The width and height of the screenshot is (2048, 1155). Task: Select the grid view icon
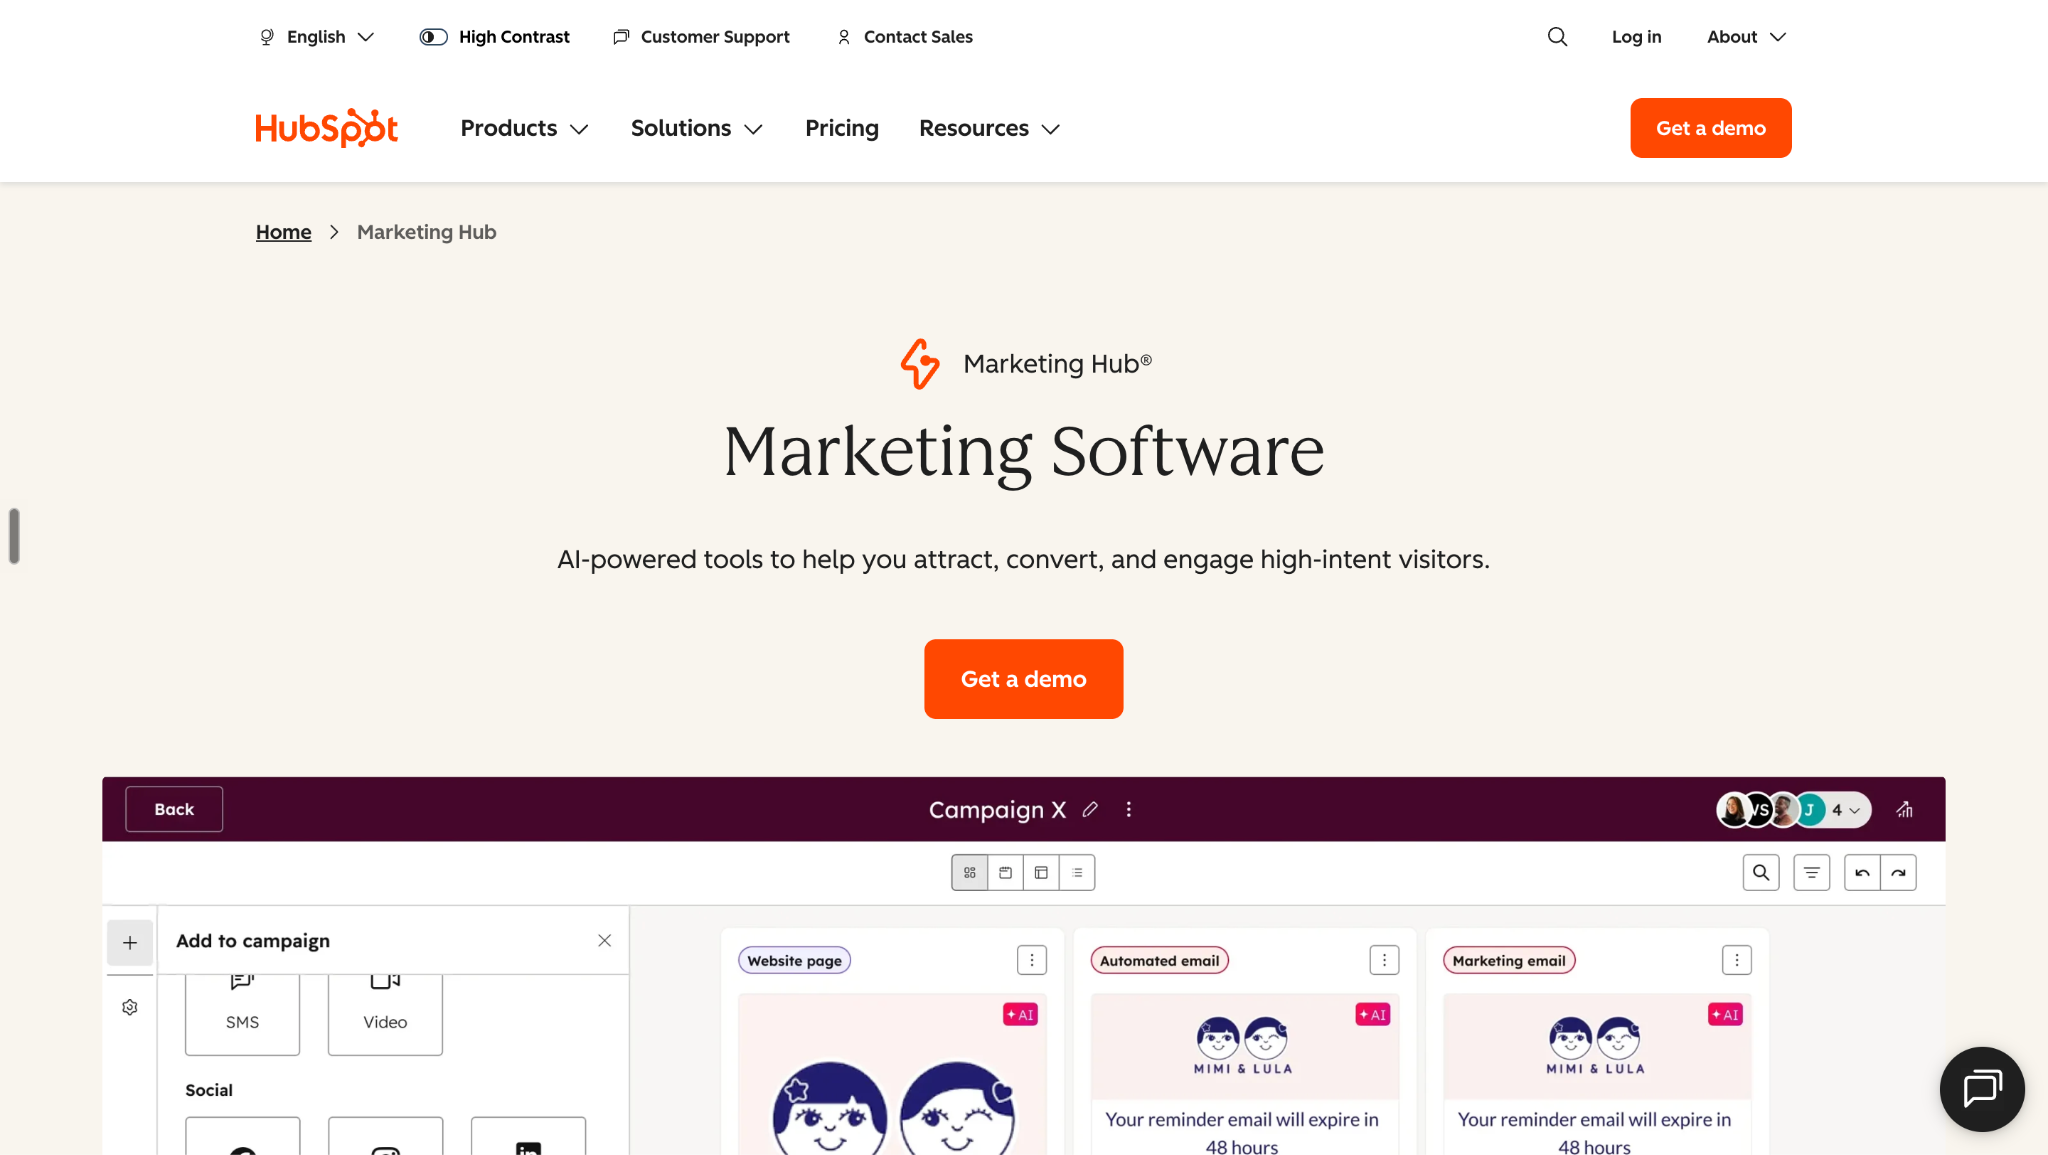coord(969,873)
